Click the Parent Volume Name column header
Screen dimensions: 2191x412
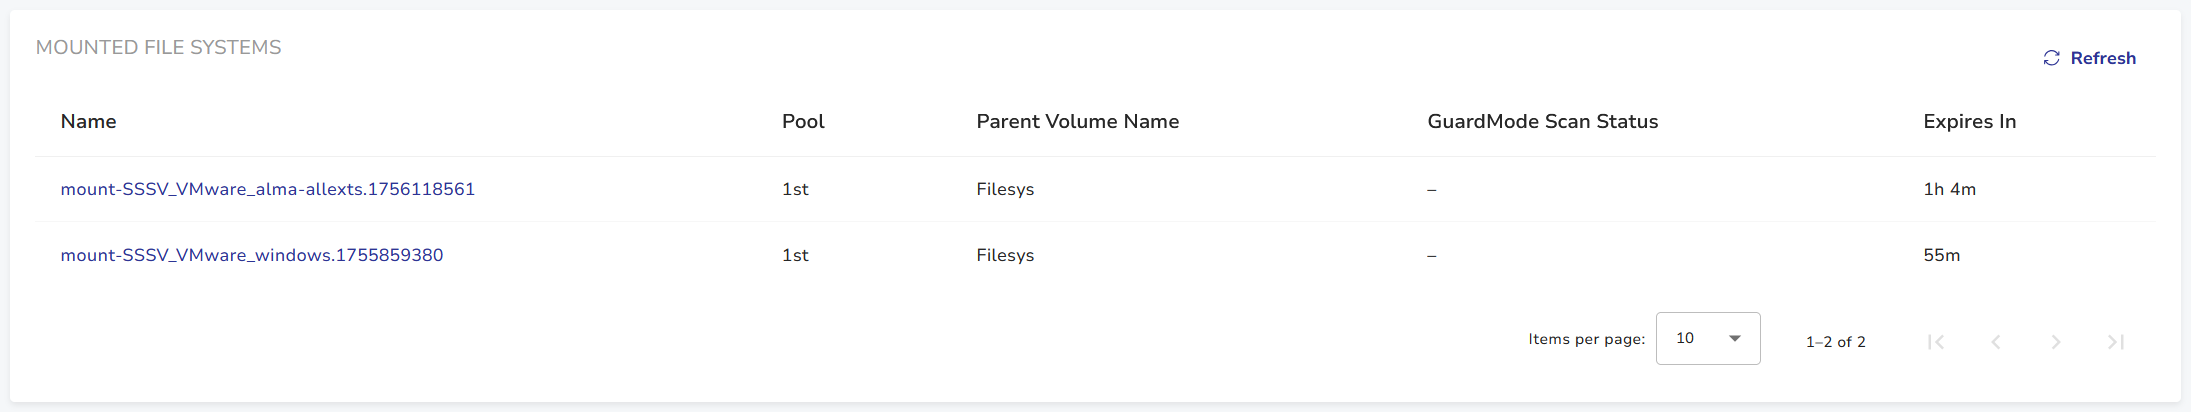tap(1077, 121)
